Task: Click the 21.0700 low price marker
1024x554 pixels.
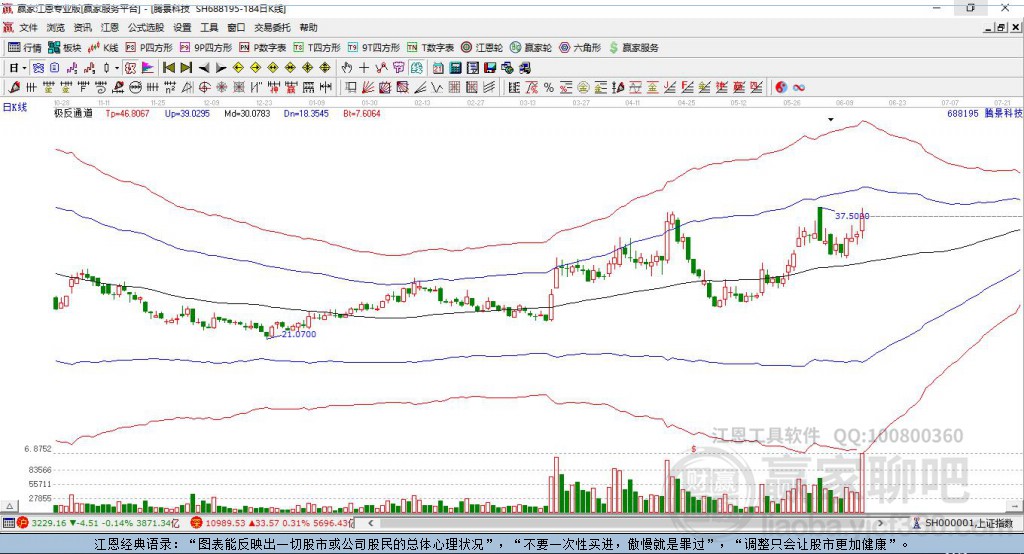Action: [299, 334]
